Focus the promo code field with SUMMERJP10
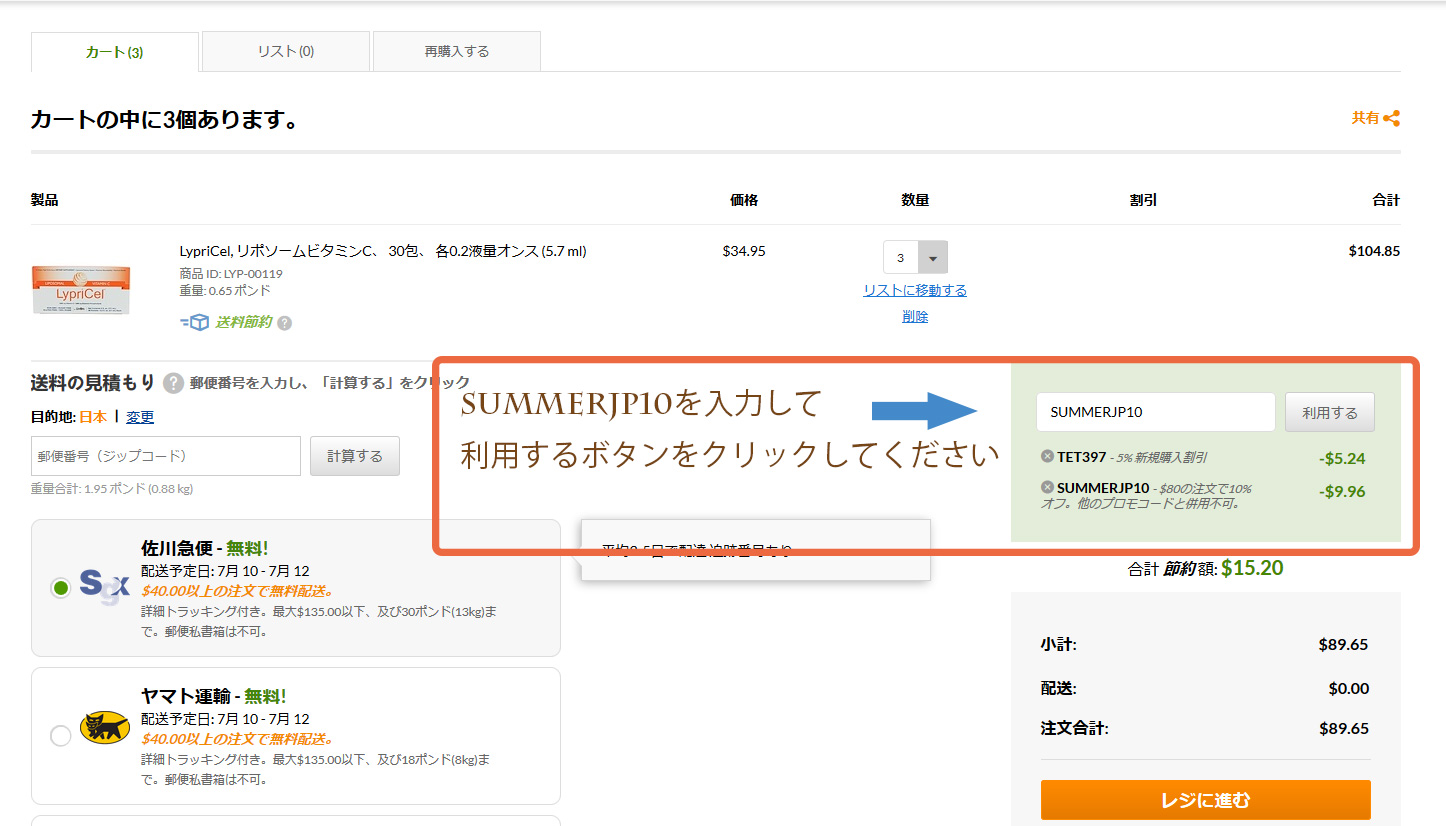This screenshot has width=1446, height=826. [x=1156, y=412]
